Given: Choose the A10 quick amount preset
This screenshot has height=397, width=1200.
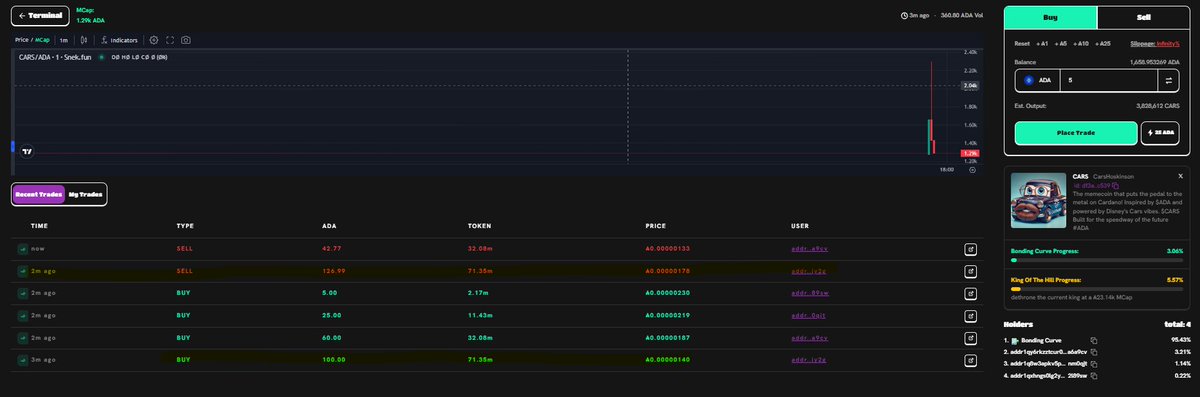Looking at the screenshot, I should 1082,44.
